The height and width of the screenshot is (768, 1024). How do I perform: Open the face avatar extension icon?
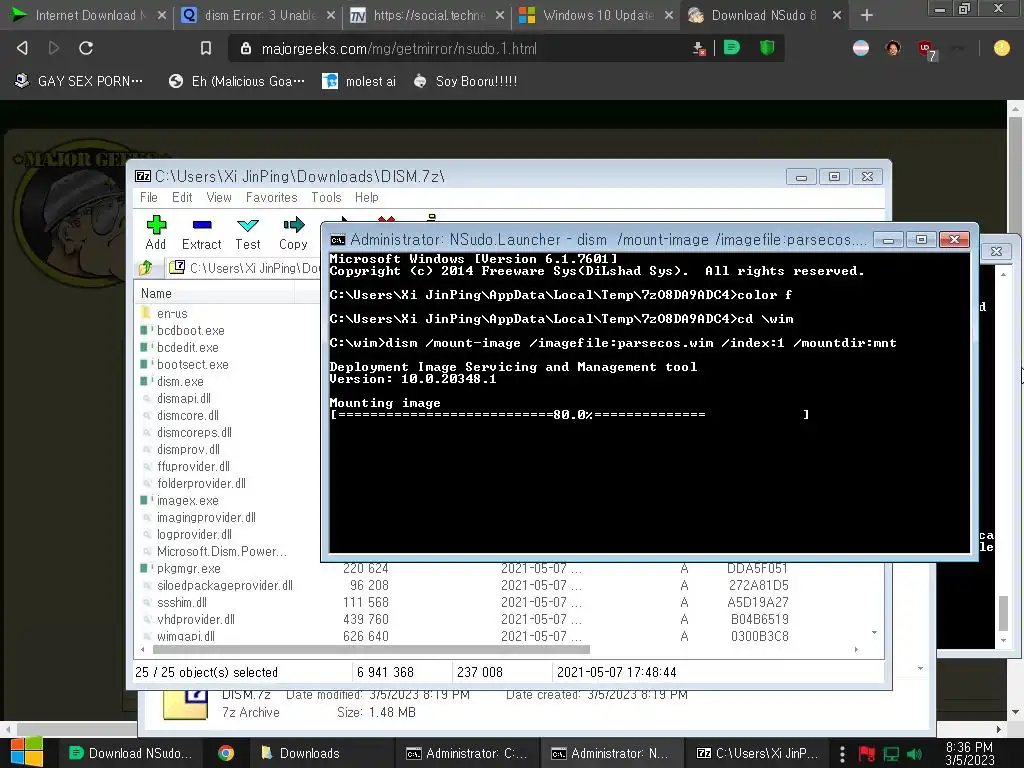(893, 48)
